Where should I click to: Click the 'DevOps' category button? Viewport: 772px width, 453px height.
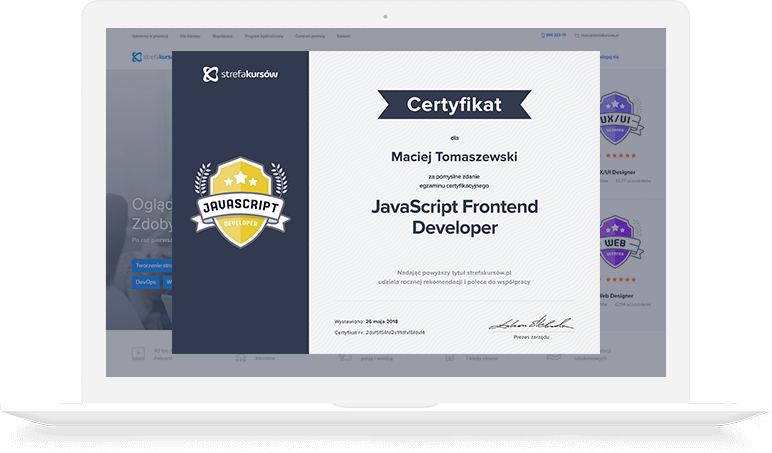click(146, 282)
